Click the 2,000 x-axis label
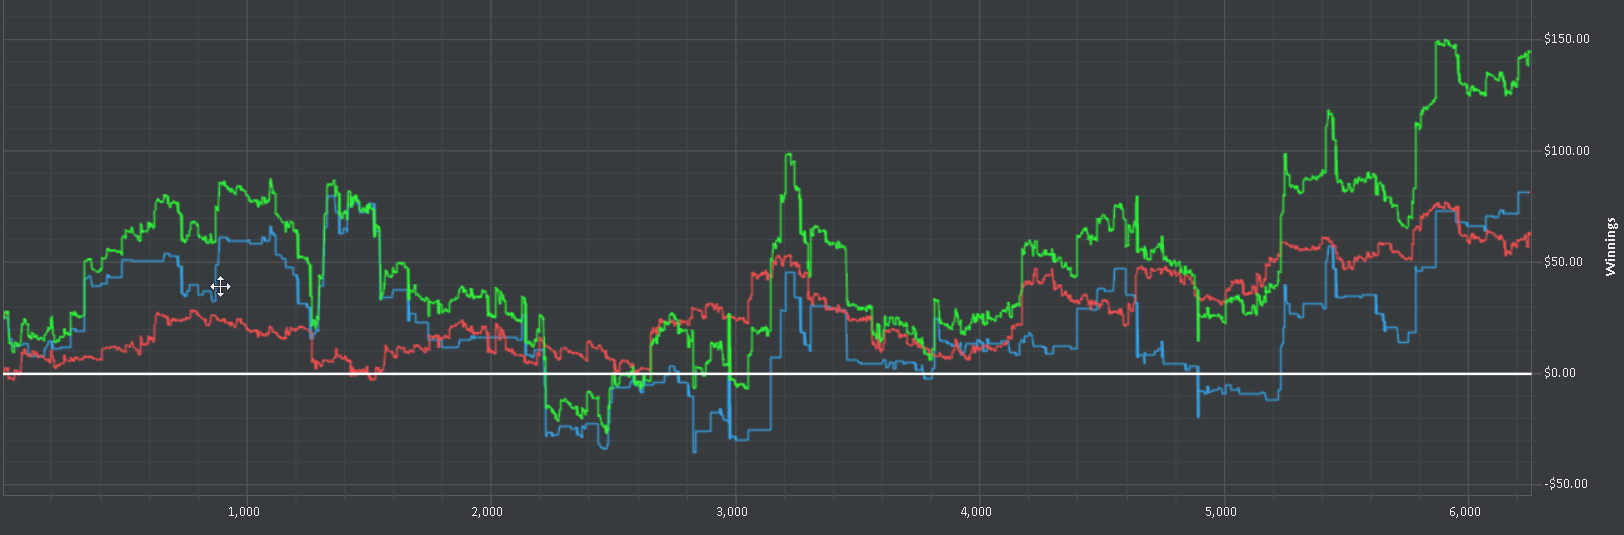1624x535 pixels. [487, 512]
